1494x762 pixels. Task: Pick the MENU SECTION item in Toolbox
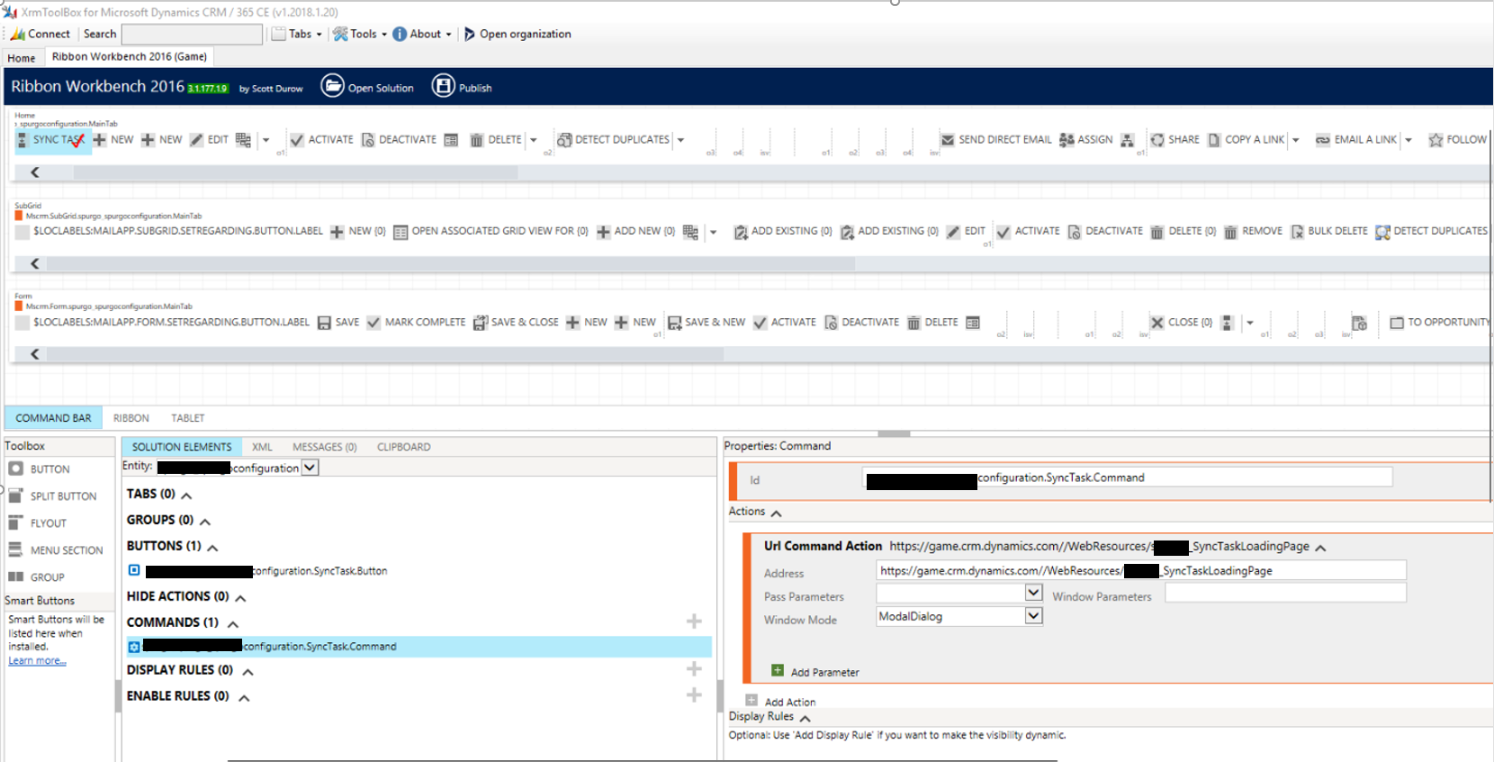55,550
